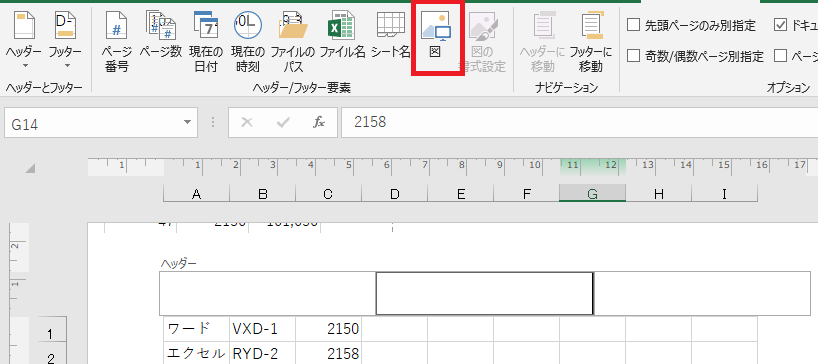Open the ヘッダー header dropdown button
Image resolution: width=818 pixels, height=364 pixels.
tap(23, 40)
